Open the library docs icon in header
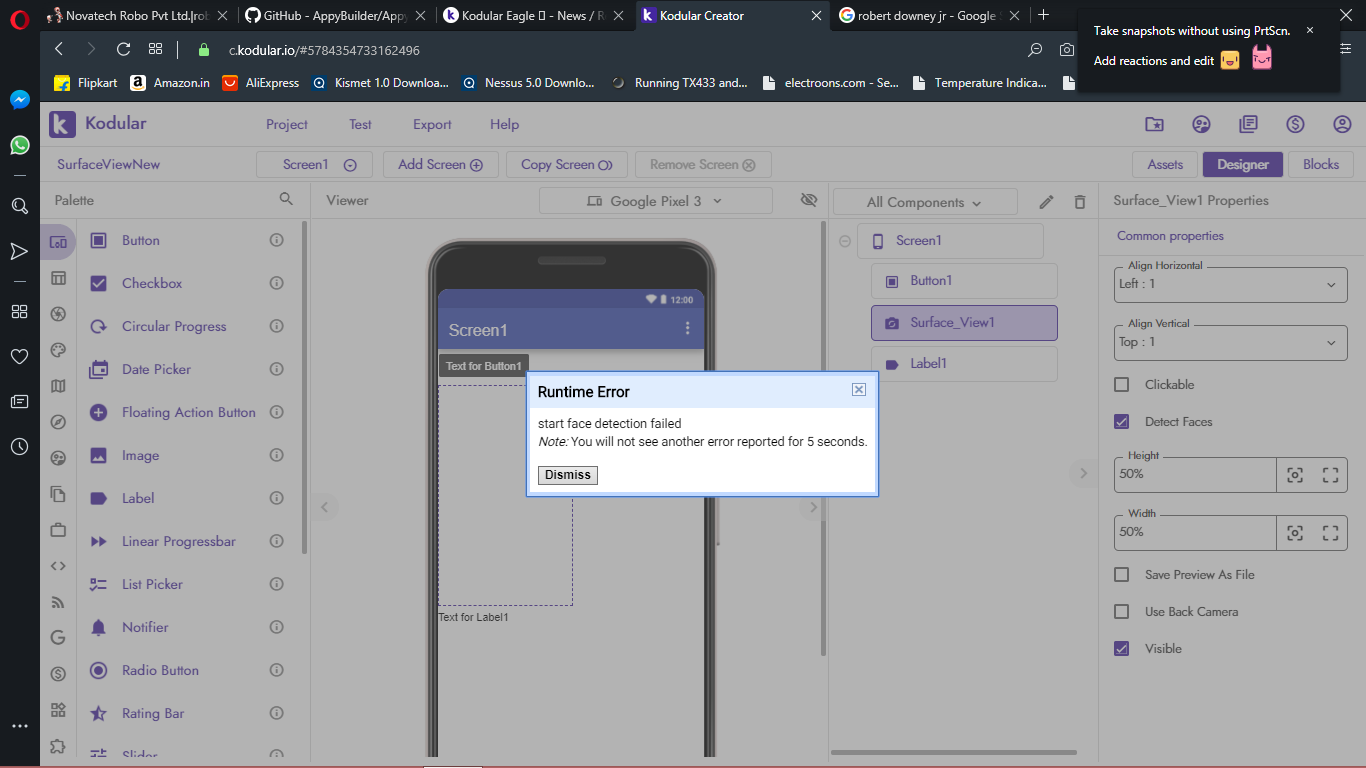 coord(1248,124)
